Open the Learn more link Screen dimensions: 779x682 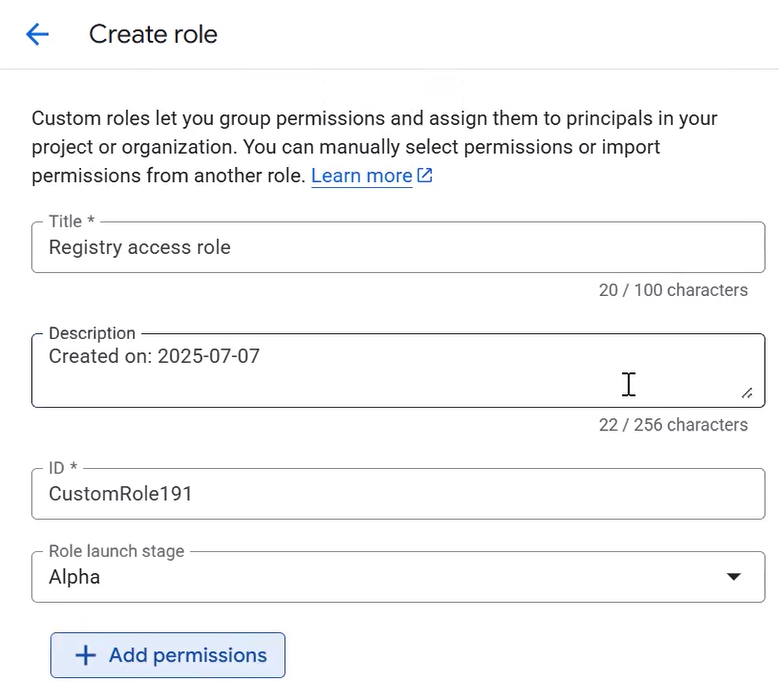pyautogui.click(x=361, y=176)
